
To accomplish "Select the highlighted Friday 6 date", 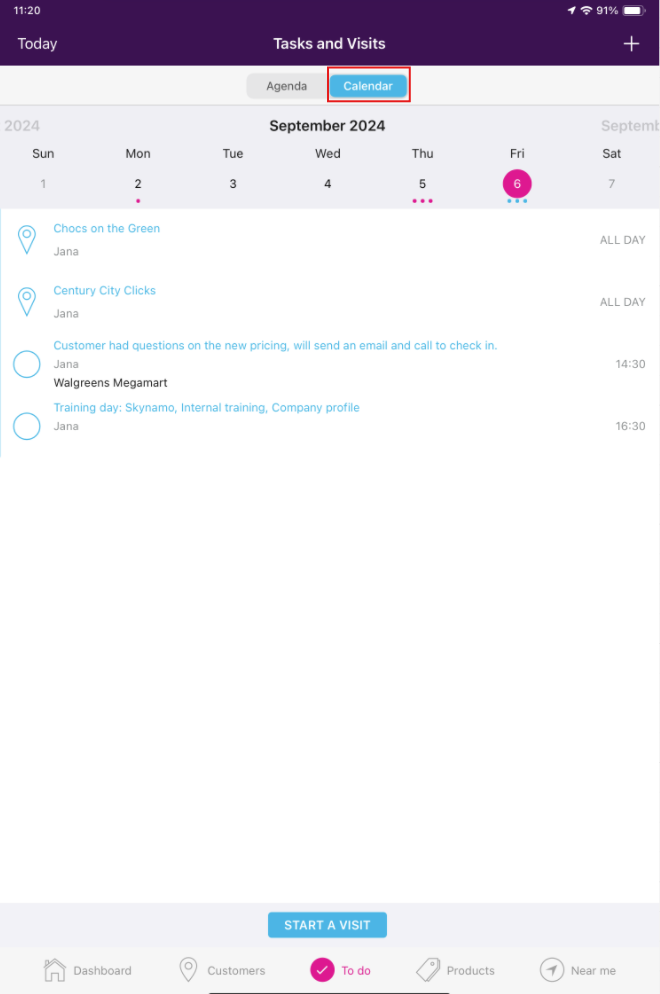I will pyautogui.click(x=517, y=184).
